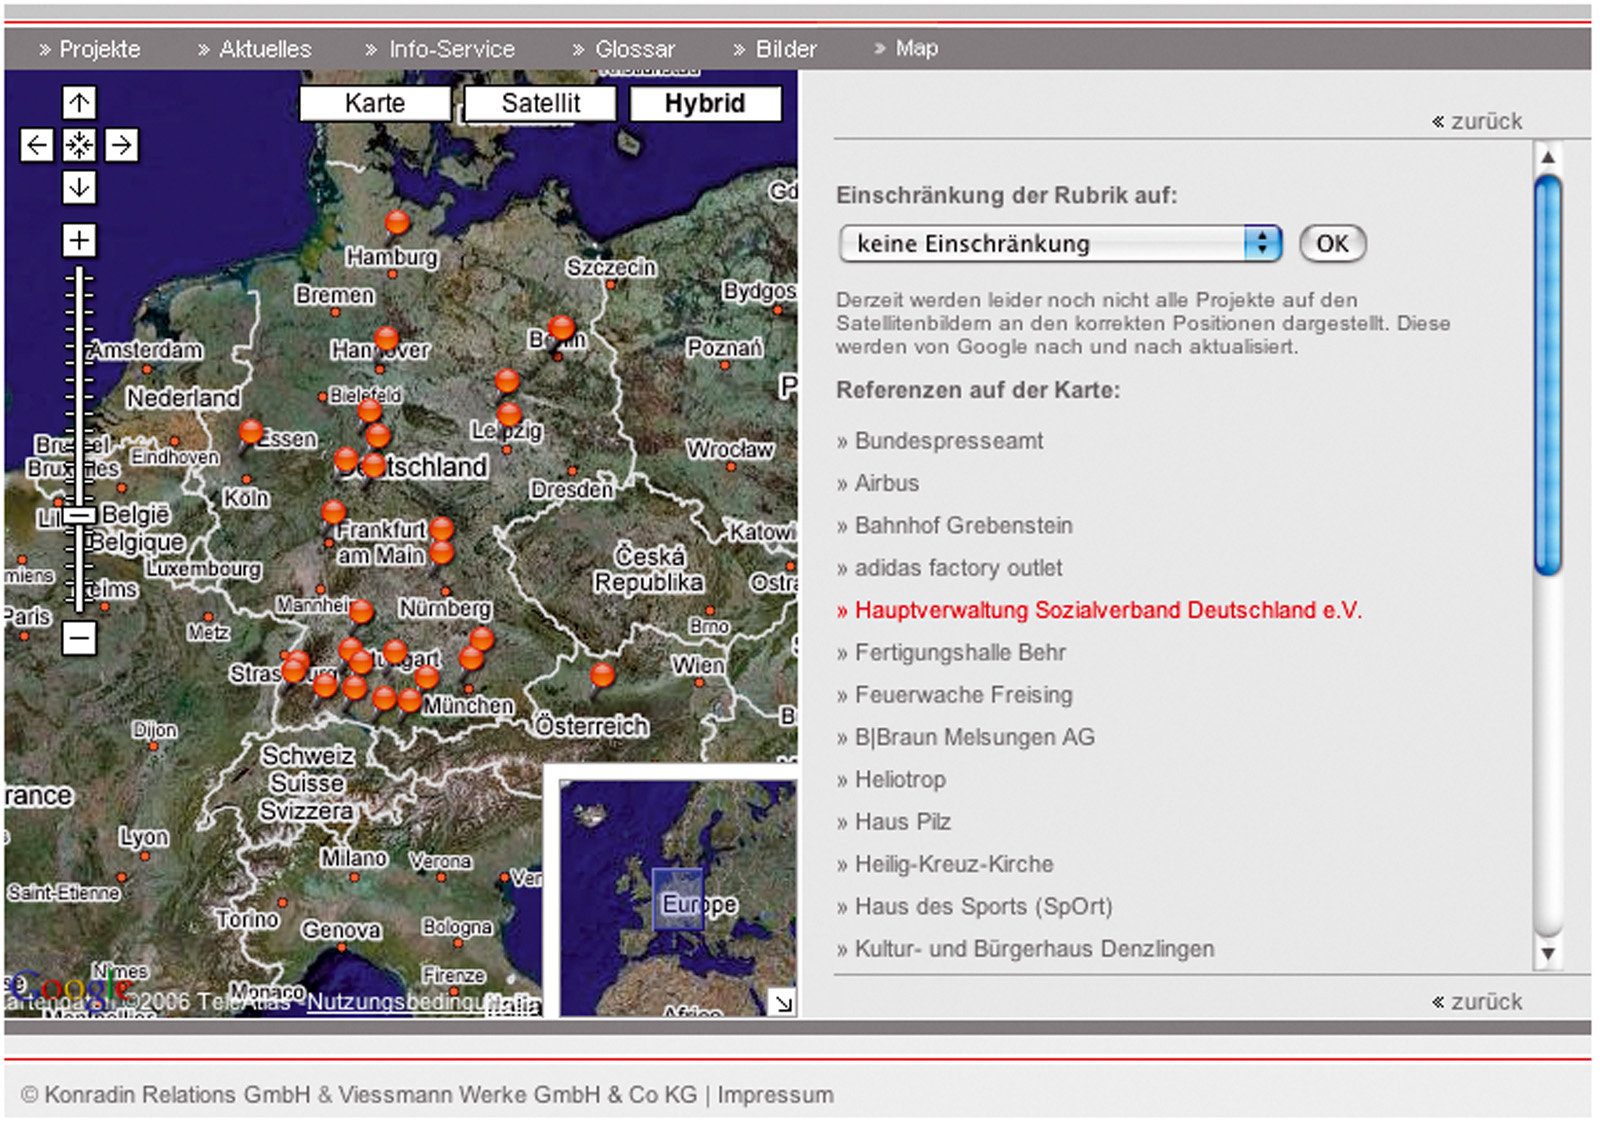Click the map marker near Mannheim
The image size is (1600, 1126).
pyautogui.click(x=362, y=611)
